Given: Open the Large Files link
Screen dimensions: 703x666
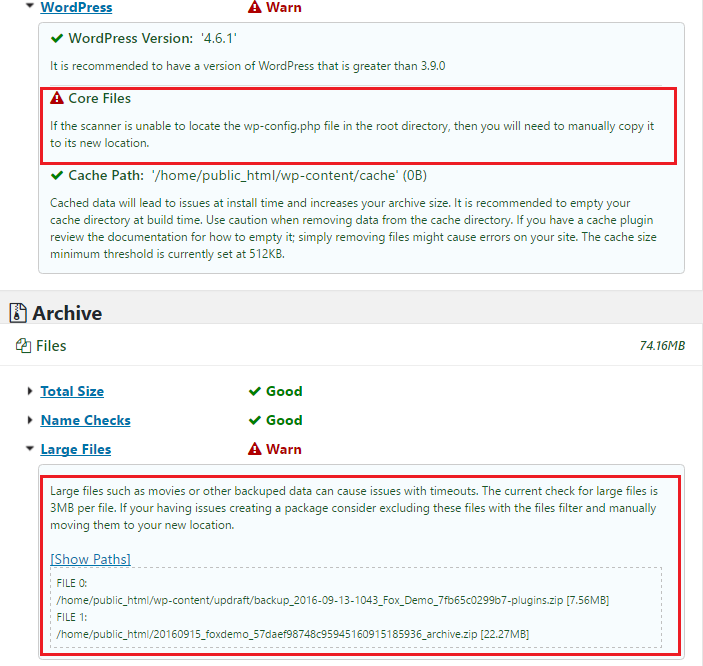Looking at the screenshot, I should tap(76, 449).
